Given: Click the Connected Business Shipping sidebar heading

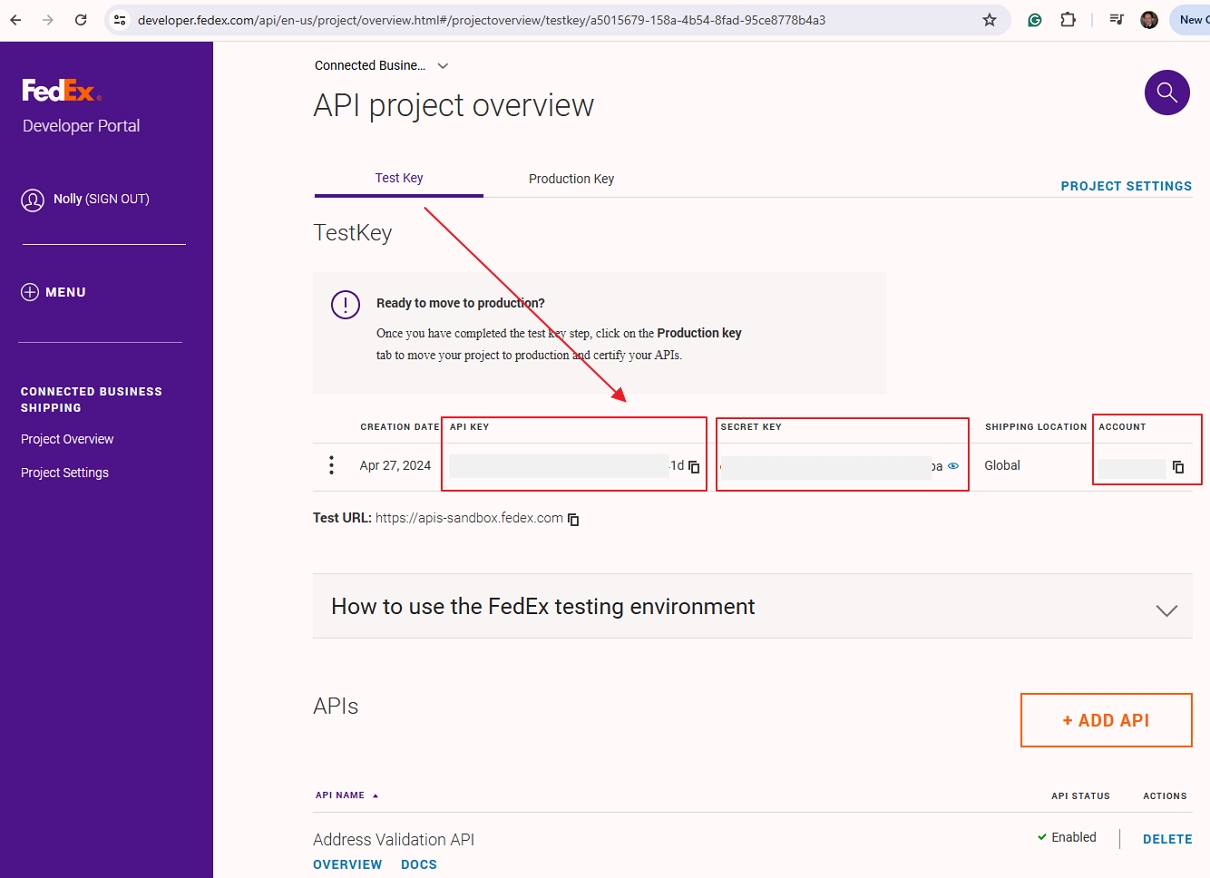Looking at the screenshot, I should [91, 400].
